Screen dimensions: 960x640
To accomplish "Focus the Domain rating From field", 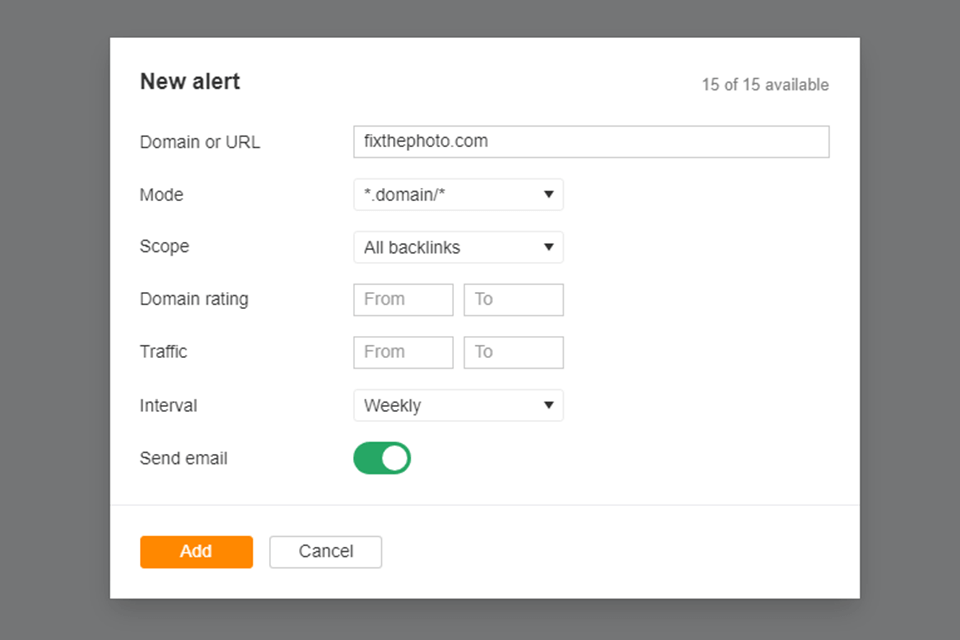I will click(403, 300).
